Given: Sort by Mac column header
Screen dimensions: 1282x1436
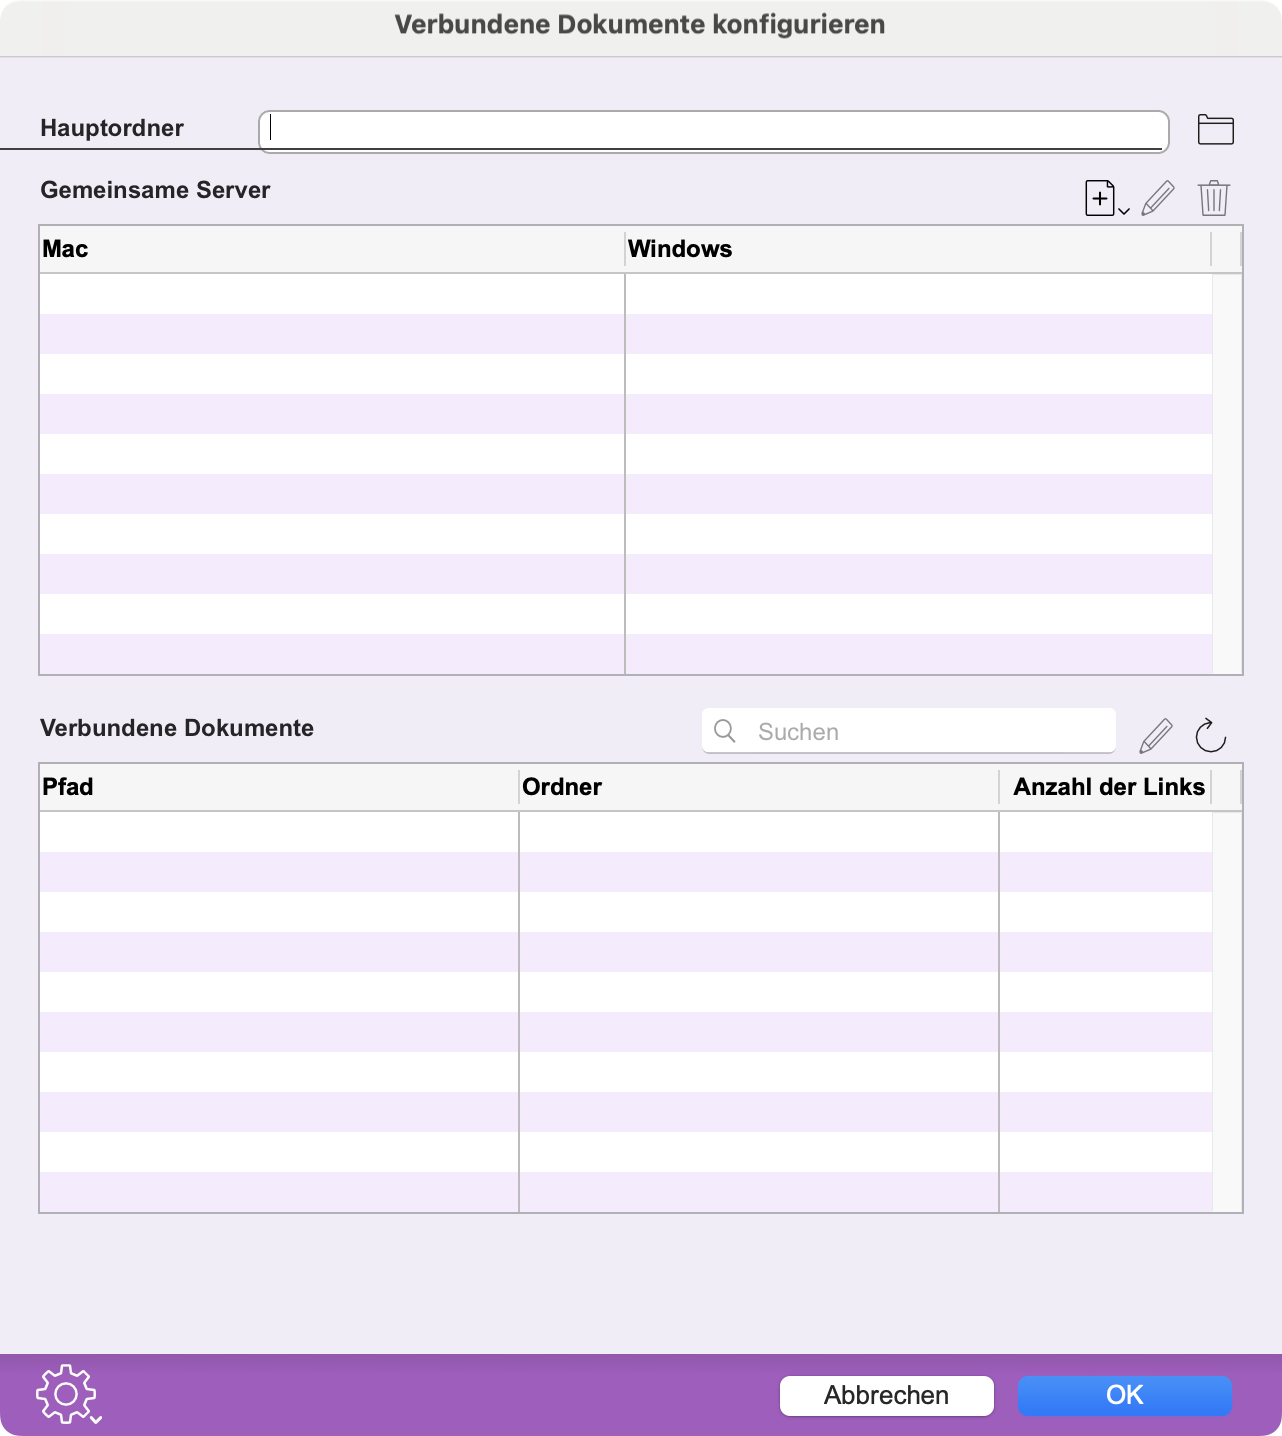Looking at the screenshot, I should coord(332,249).
